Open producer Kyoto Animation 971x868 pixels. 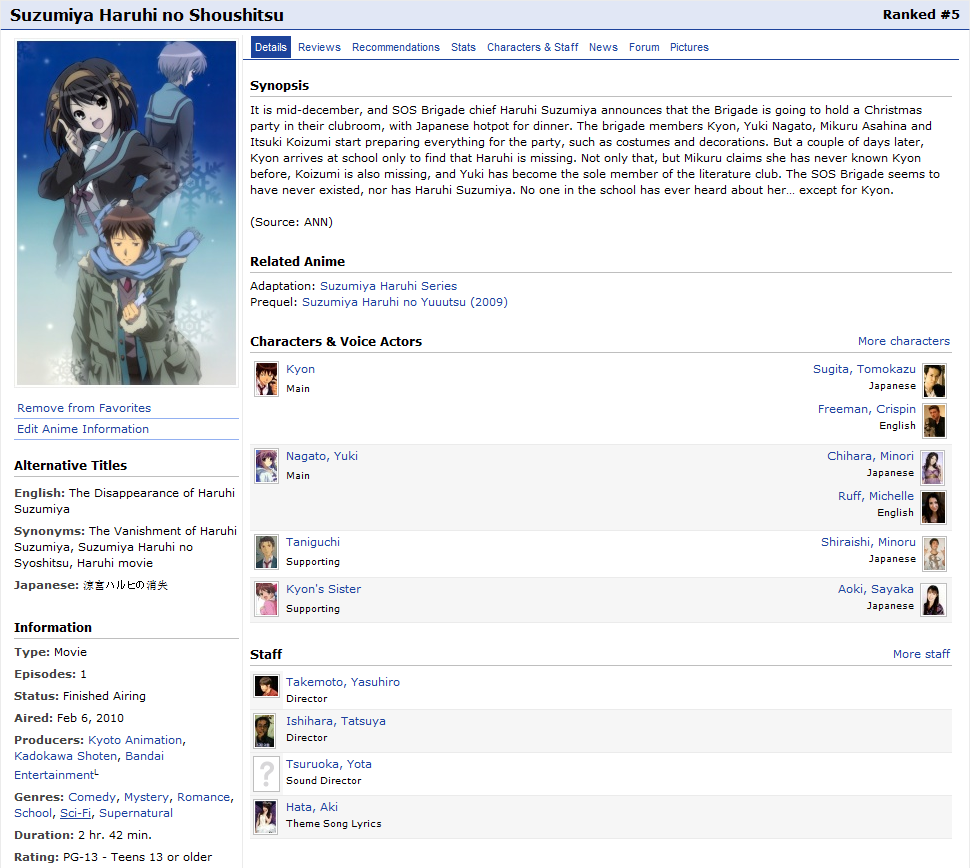click(x=135, y=740)
